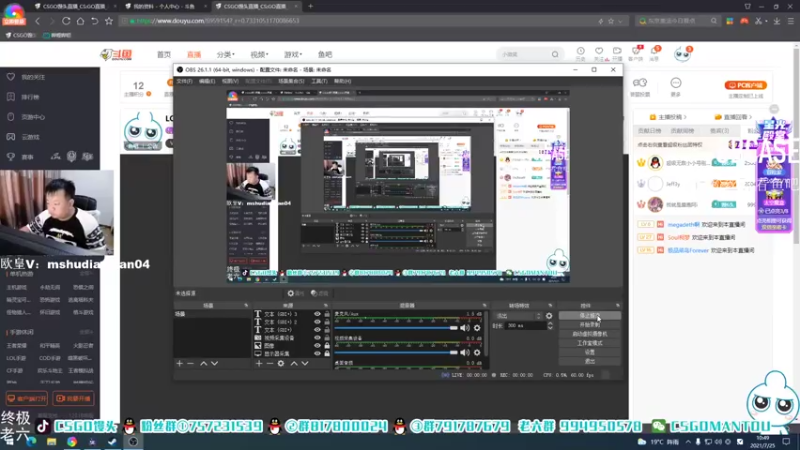Hide the display capture source
This screenshot has height=450, width=800.
pyautogui.click(x=317, y=353)
